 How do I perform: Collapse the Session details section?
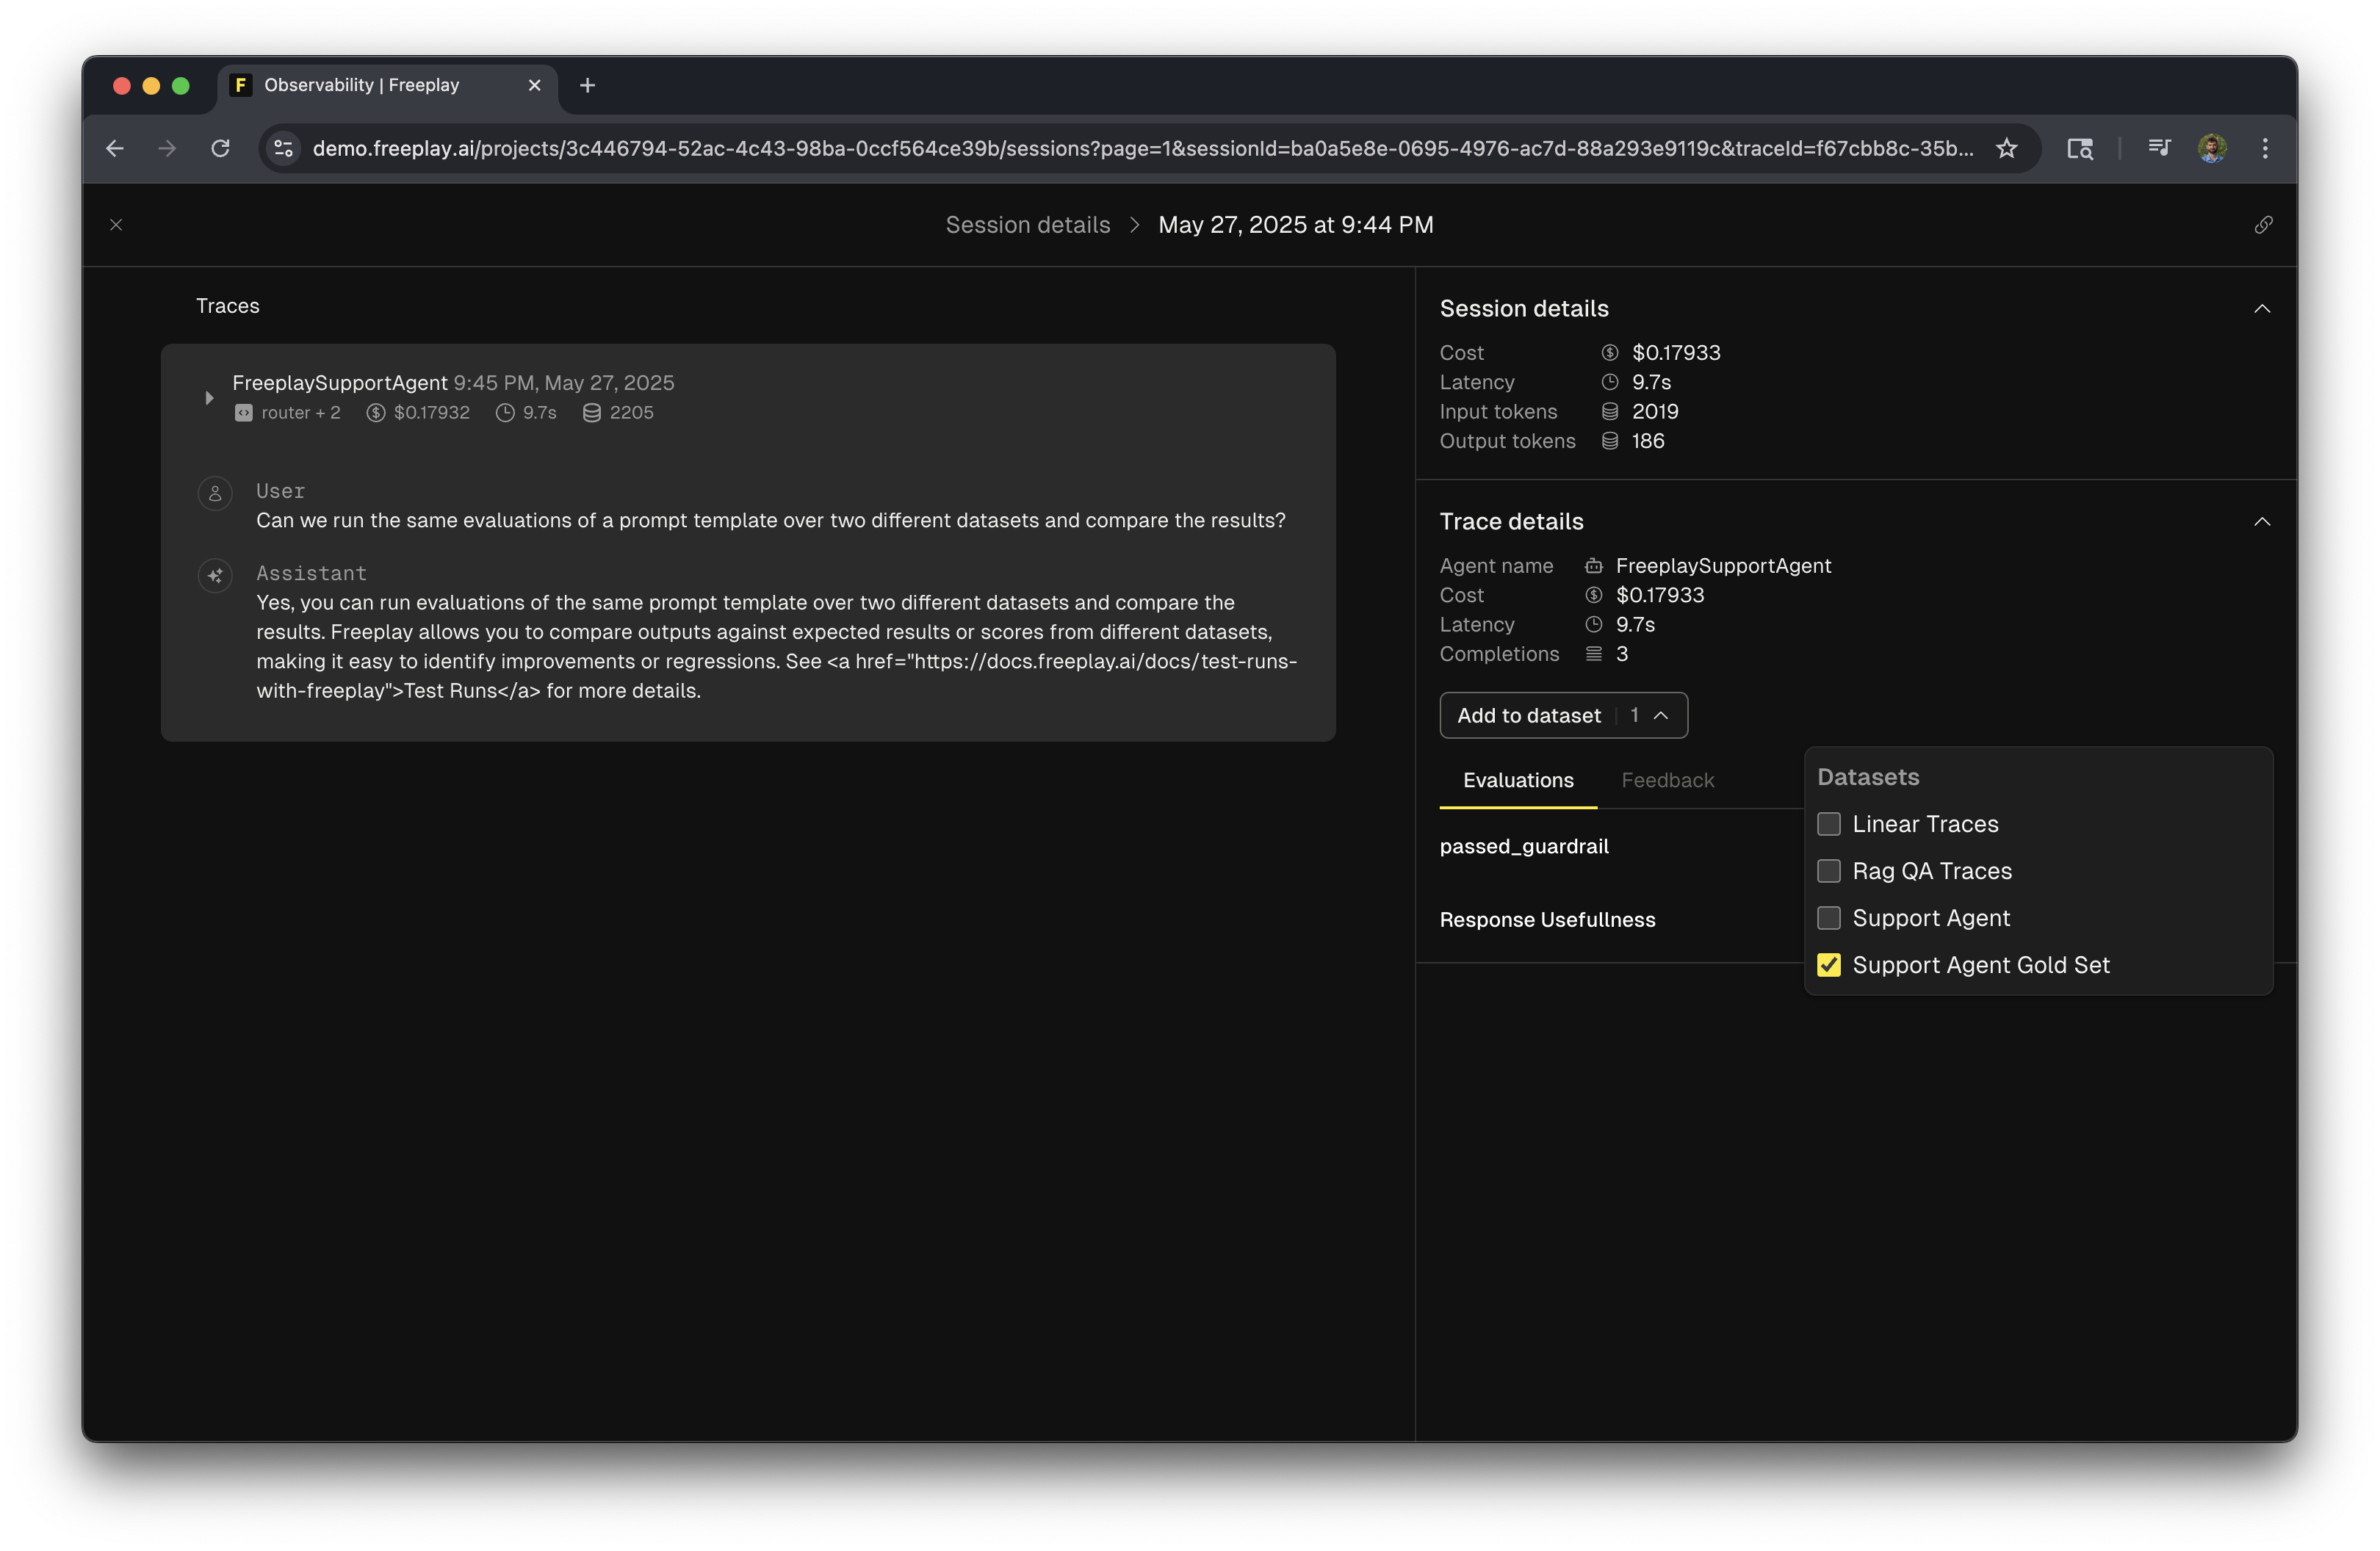click(2262, 309)
